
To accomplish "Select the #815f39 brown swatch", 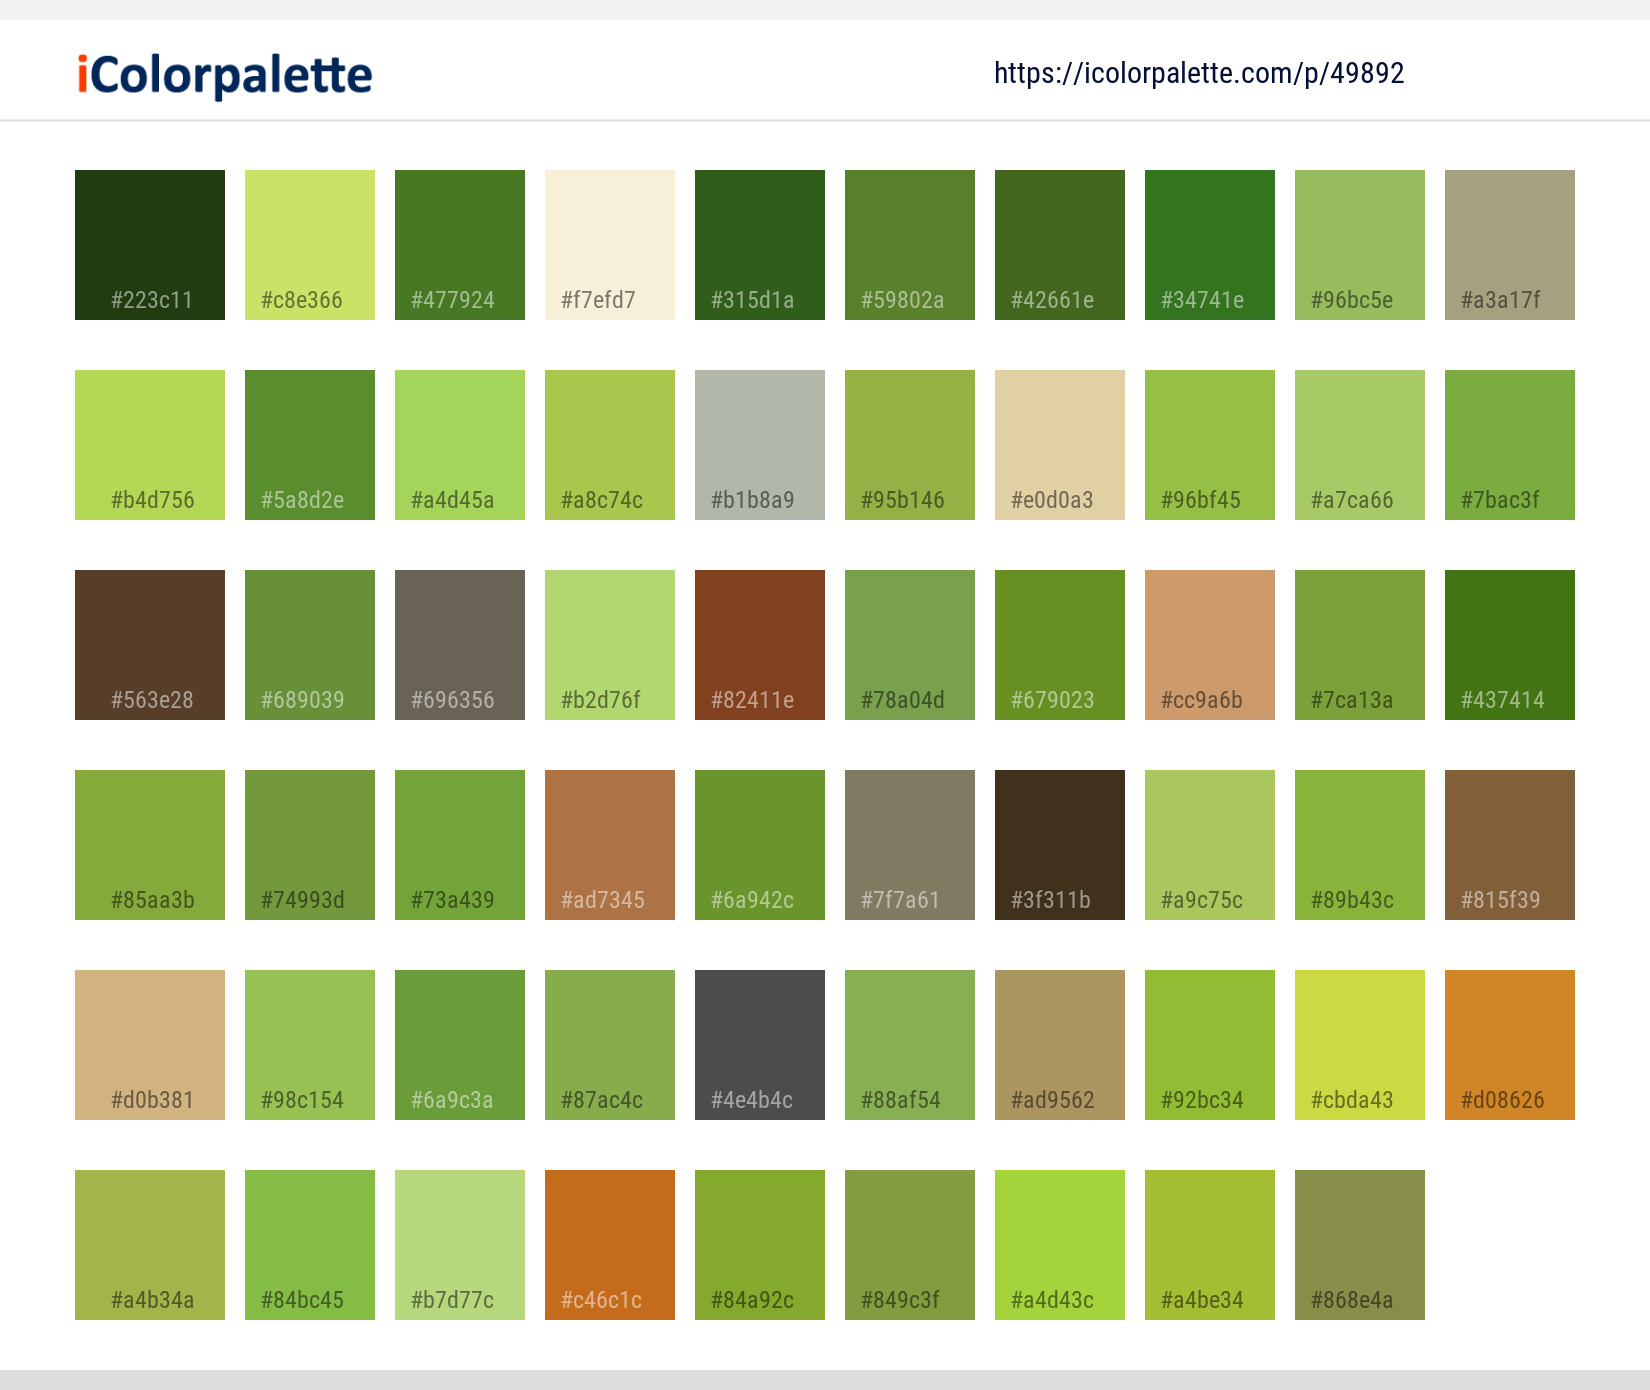I will [x=1510, y=845].
